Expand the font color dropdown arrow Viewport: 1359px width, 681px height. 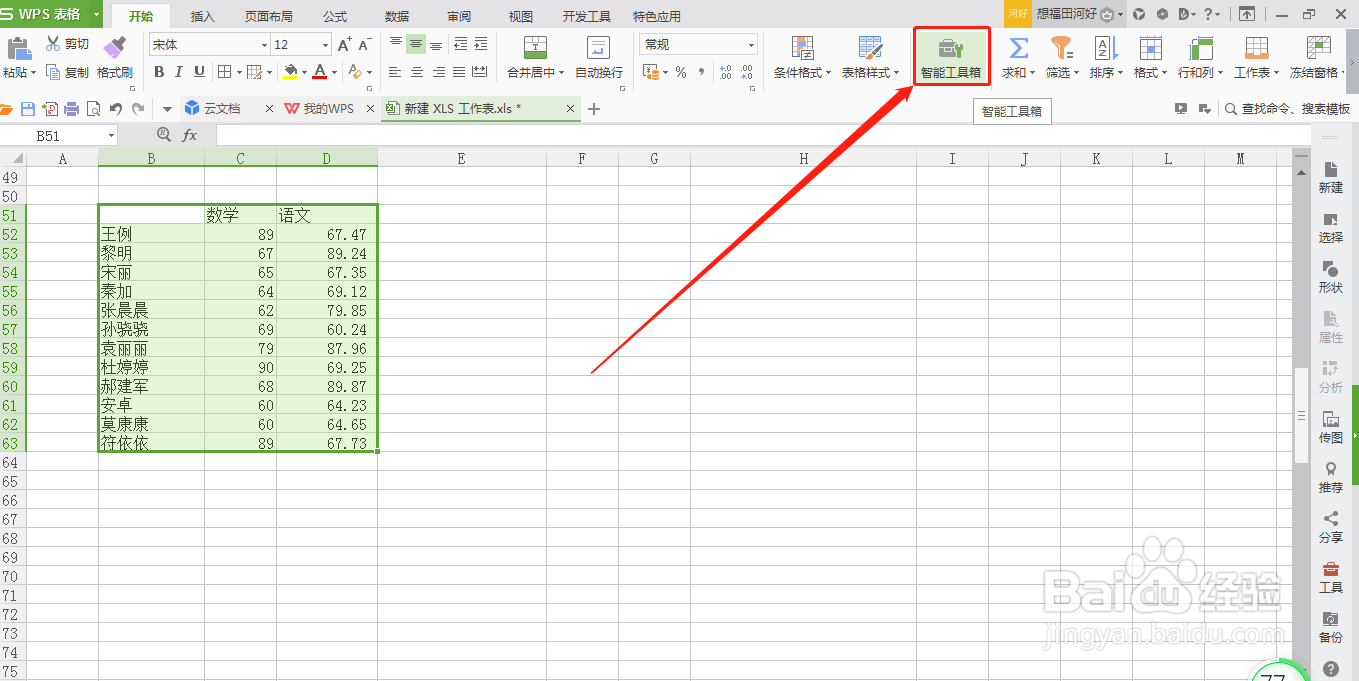333,72
